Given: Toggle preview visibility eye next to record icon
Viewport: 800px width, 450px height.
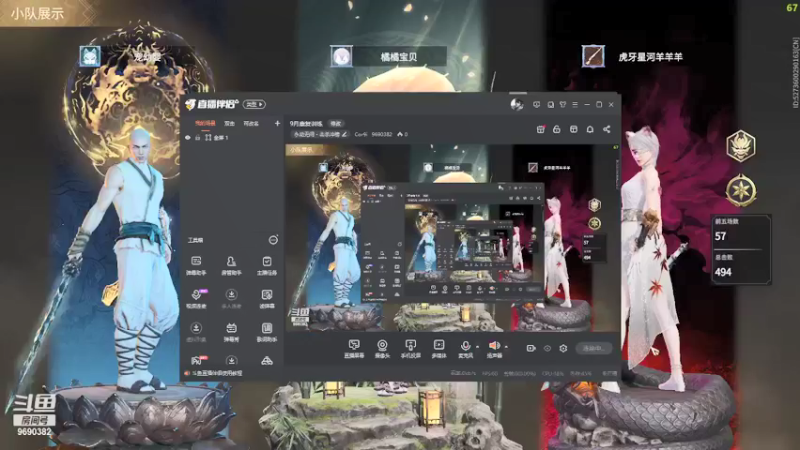Looking at the screenshot, I should click(547, 348).
